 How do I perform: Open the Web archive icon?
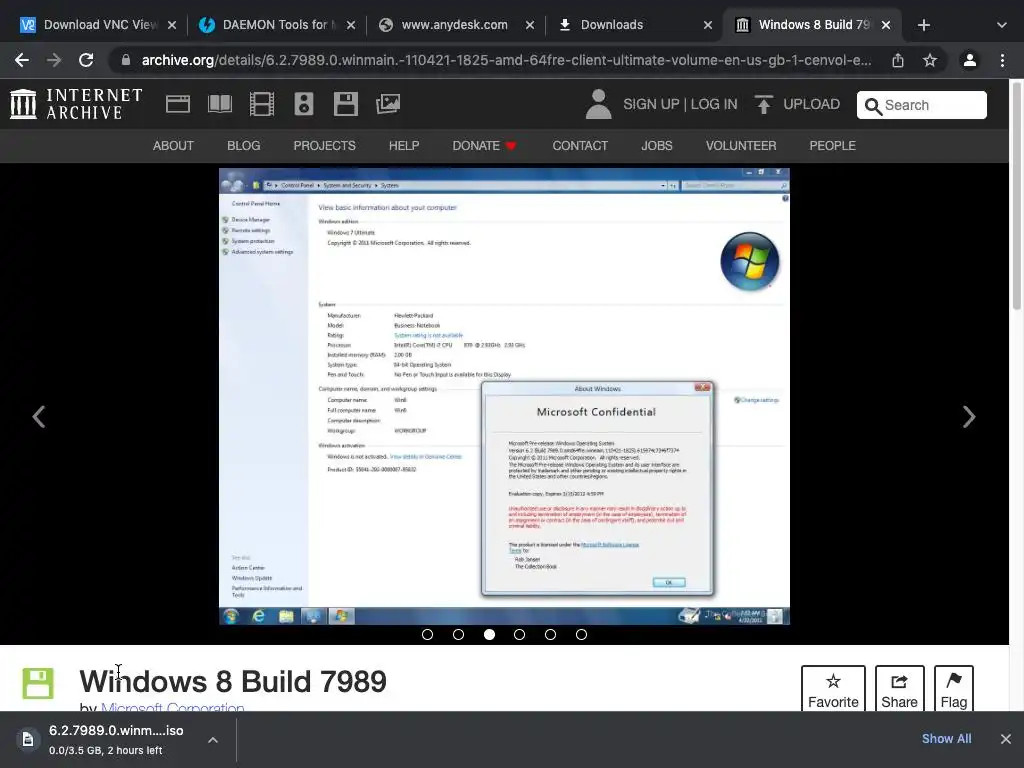click(178, 104)
